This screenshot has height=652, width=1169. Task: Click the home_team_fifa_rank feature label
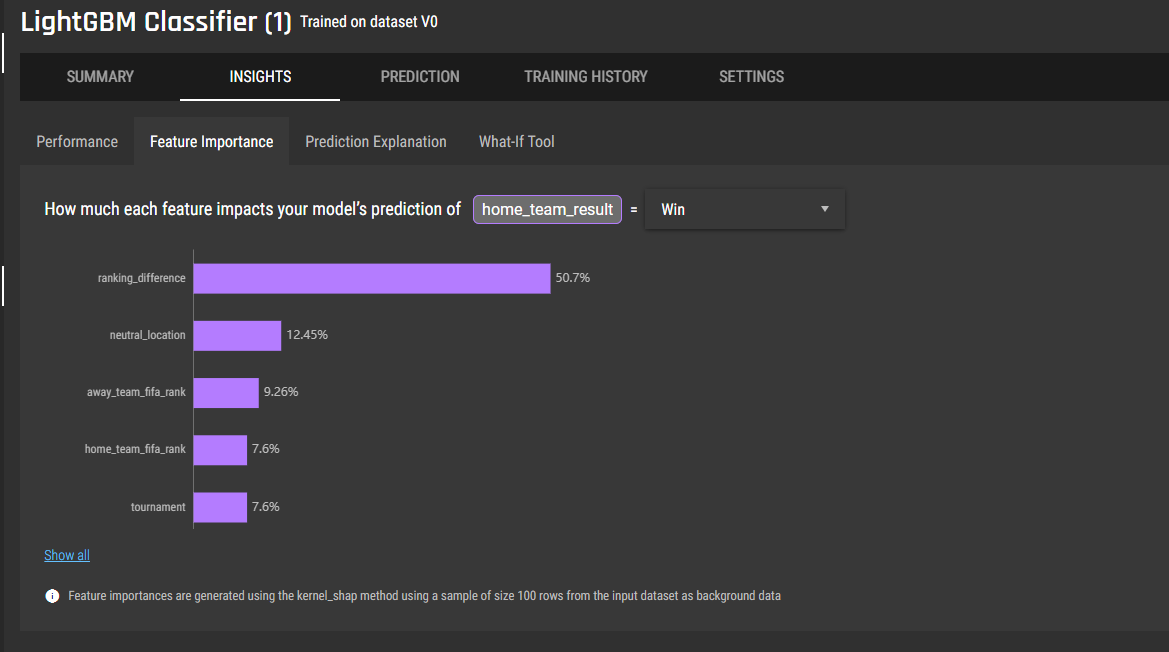pyautogui.click(x=135, y=449)
